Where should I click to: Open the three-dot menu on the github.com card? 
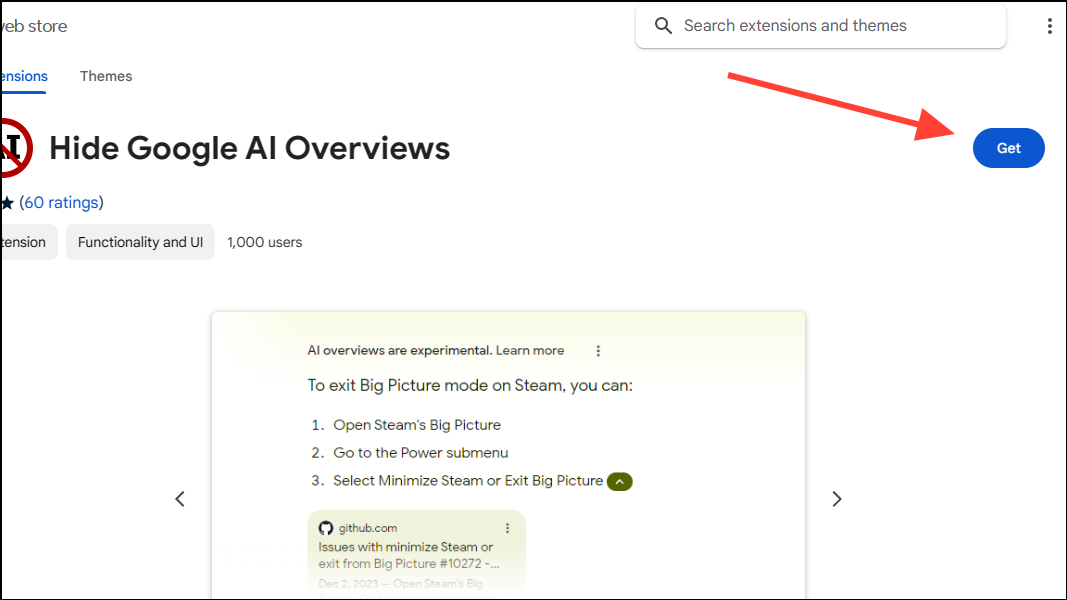tap(507, 527)
